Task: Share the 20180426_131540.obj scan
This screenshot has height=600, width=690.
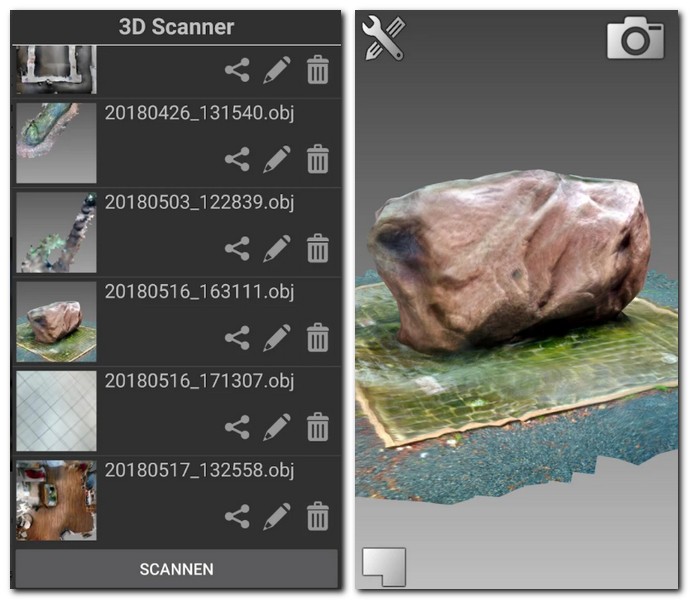Action: [237, 159]
